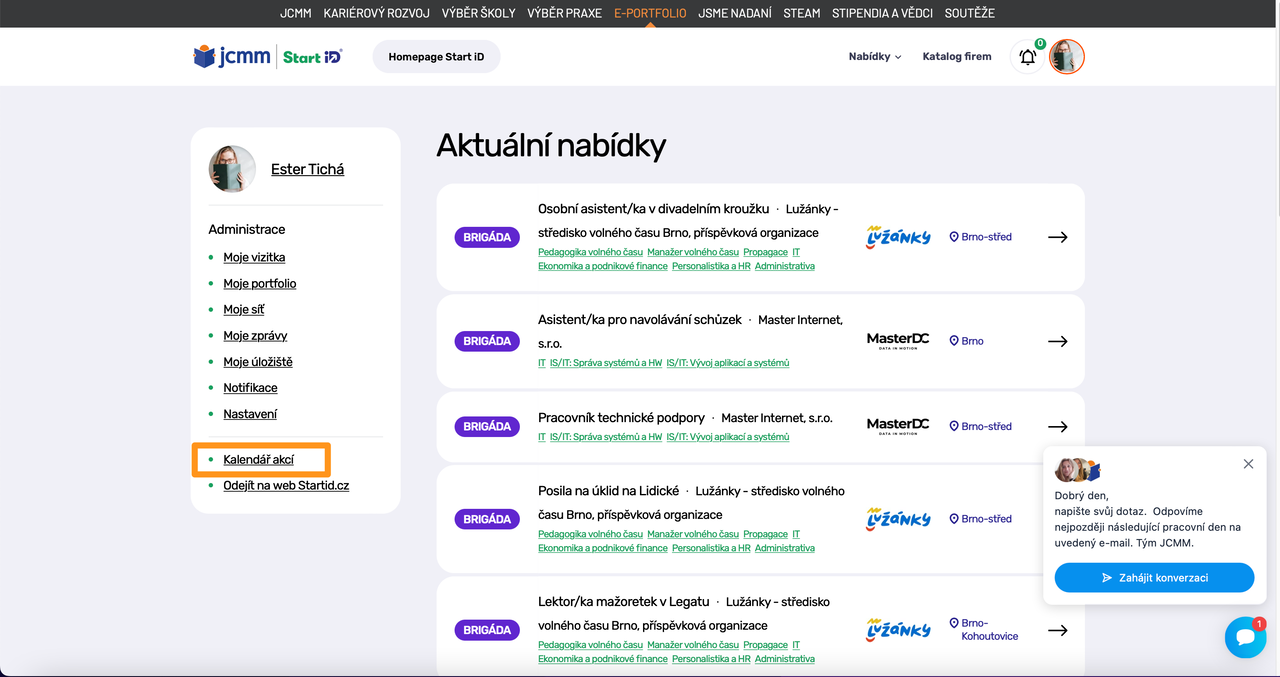Screen dimensions: 1280x677
Task: Open Ester Tichá profile name link
Action: 307,169
